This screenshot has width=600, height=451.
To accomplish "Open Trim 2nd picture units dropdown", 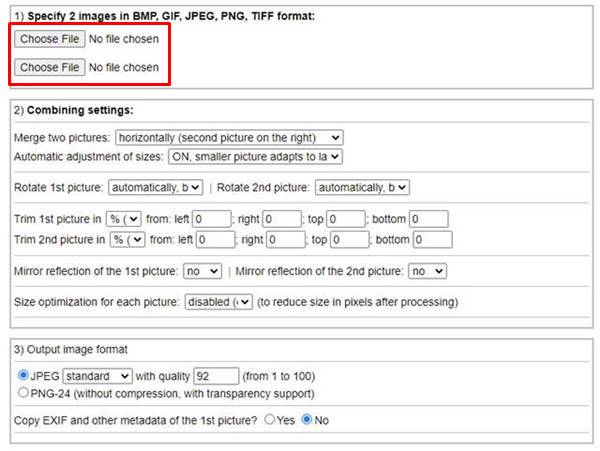I will click(127, 240).
